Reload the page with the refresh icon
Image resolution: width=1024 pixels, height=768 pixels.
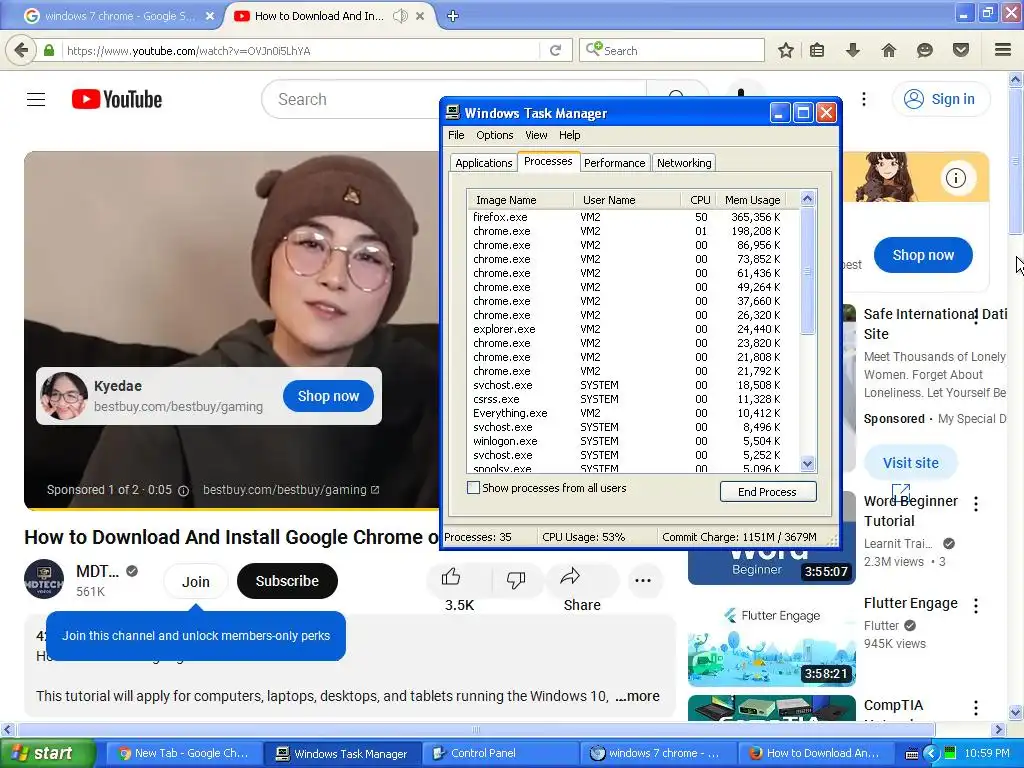[555, 50]
